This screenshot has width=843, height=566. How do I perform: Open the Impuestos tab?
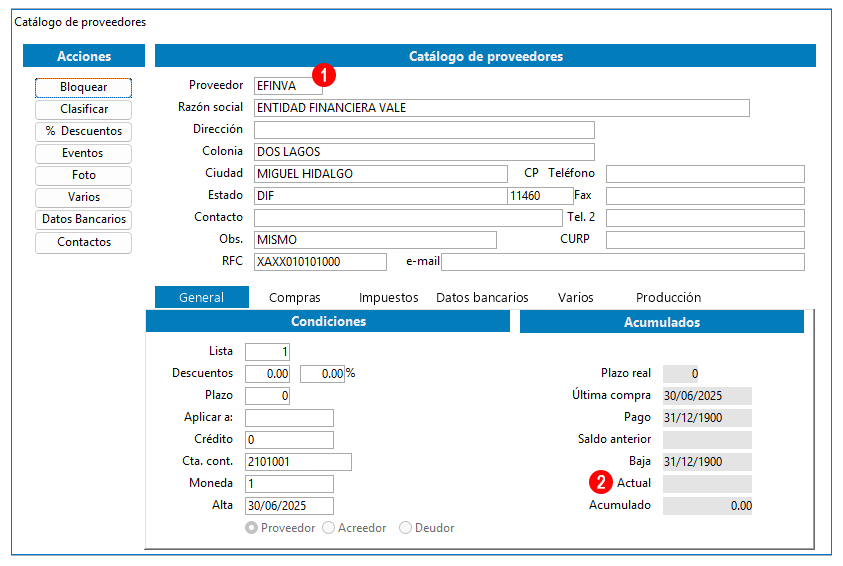(x=389, y=297)
